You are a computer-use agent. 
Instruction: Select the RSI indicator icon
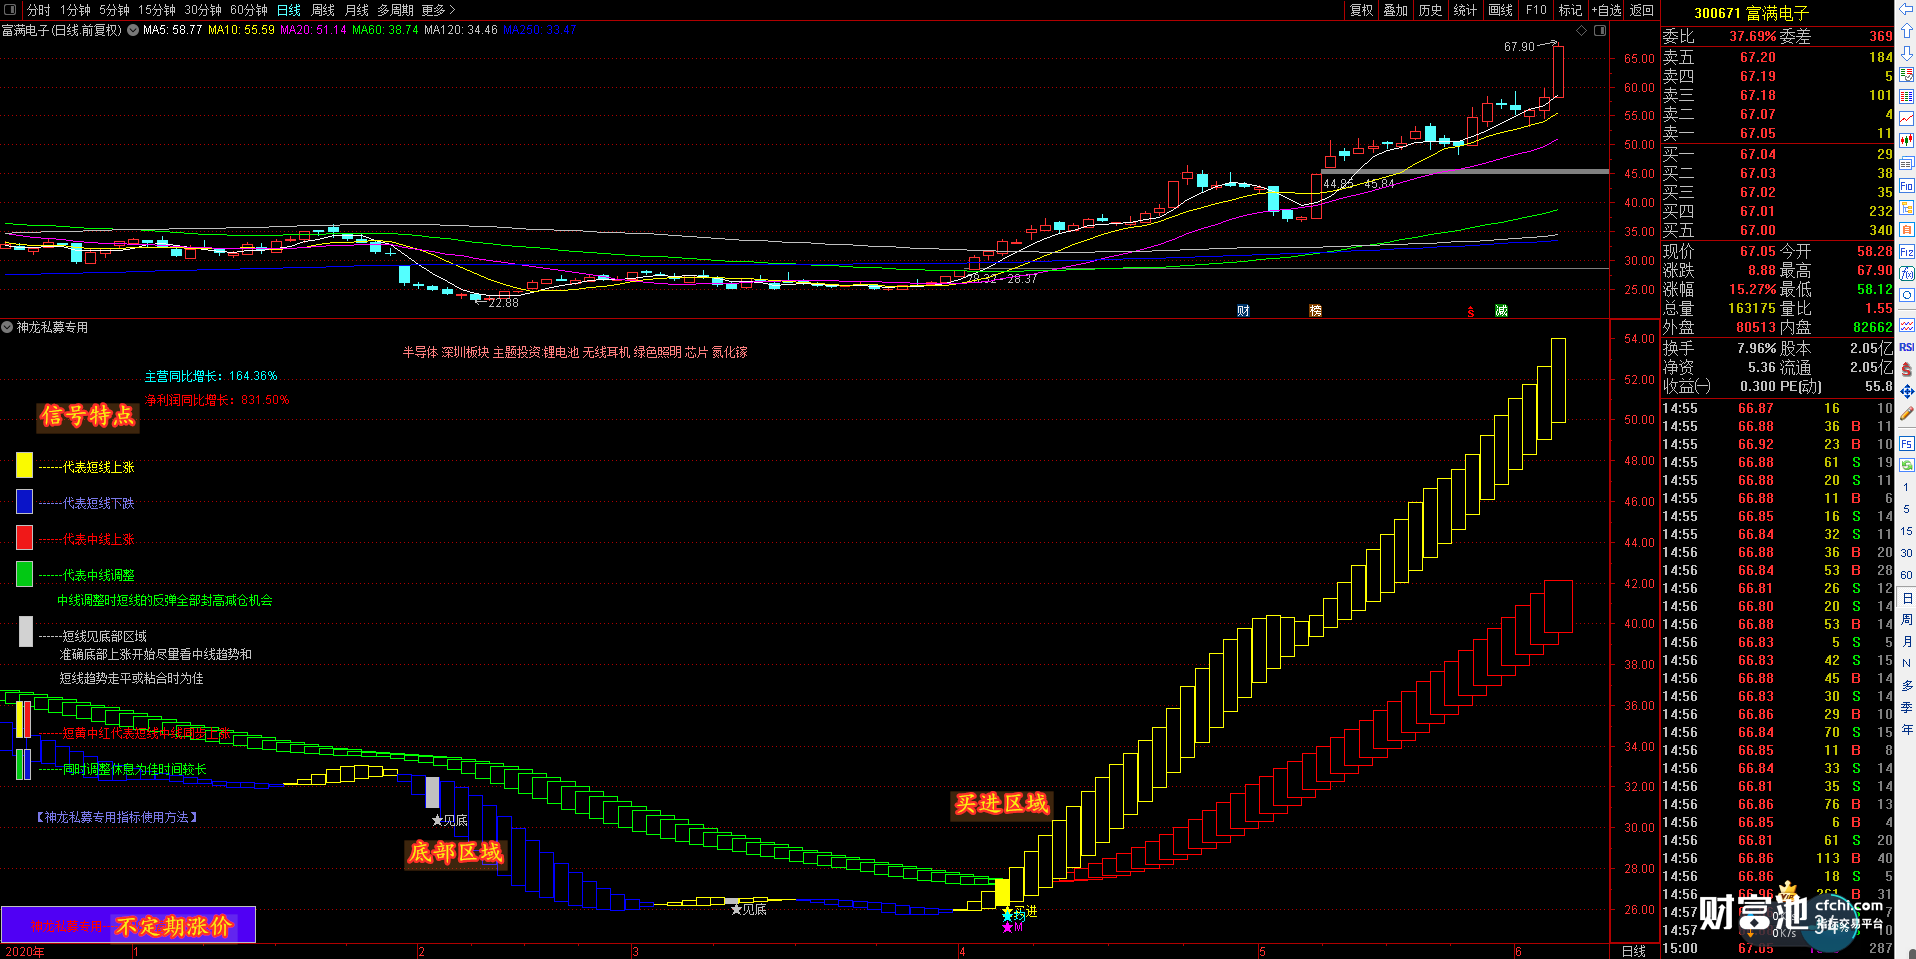[x=1907, y=347]
